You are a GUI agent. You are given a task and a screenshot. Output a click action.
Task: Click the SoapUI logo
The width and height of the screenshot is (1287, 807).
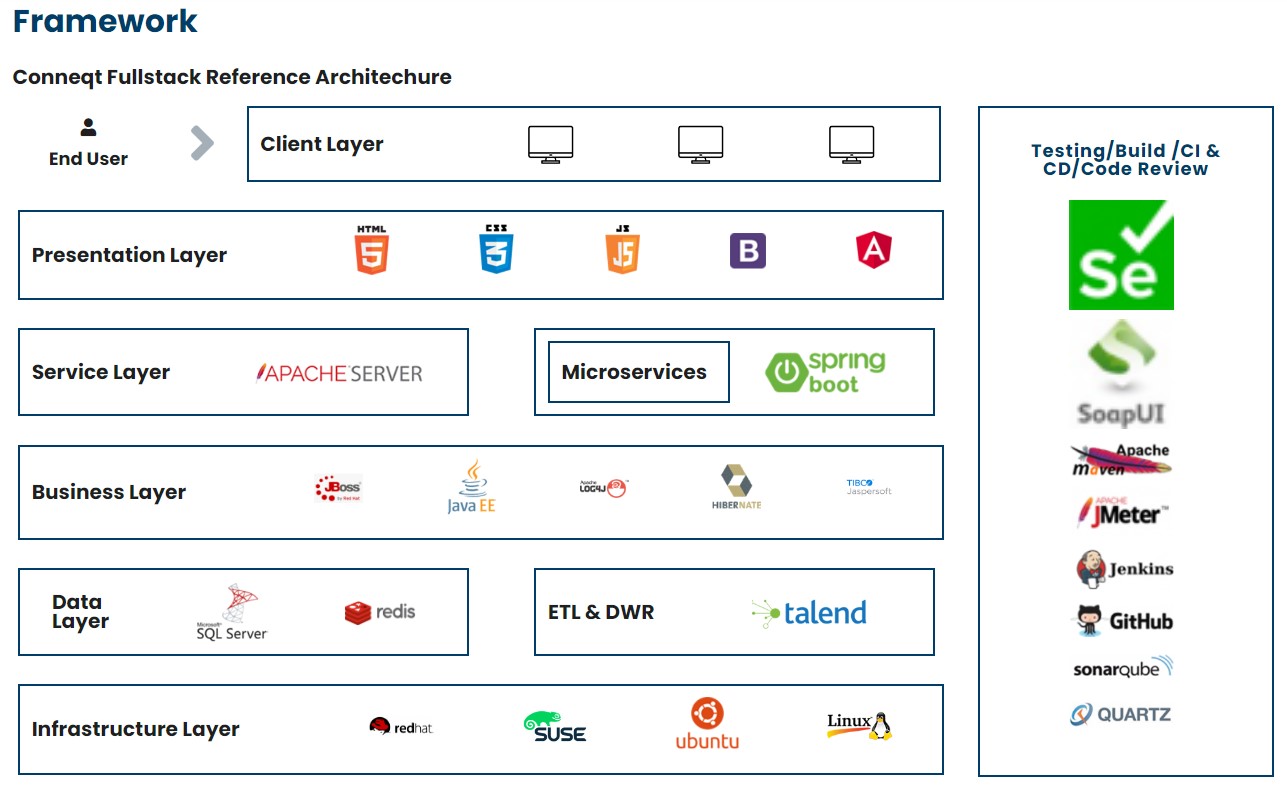point(1121,374)
